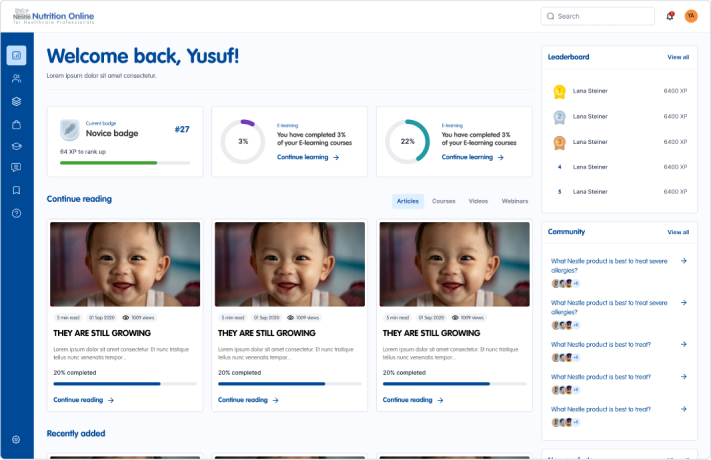Select the Webinars tab

point(514,201)
